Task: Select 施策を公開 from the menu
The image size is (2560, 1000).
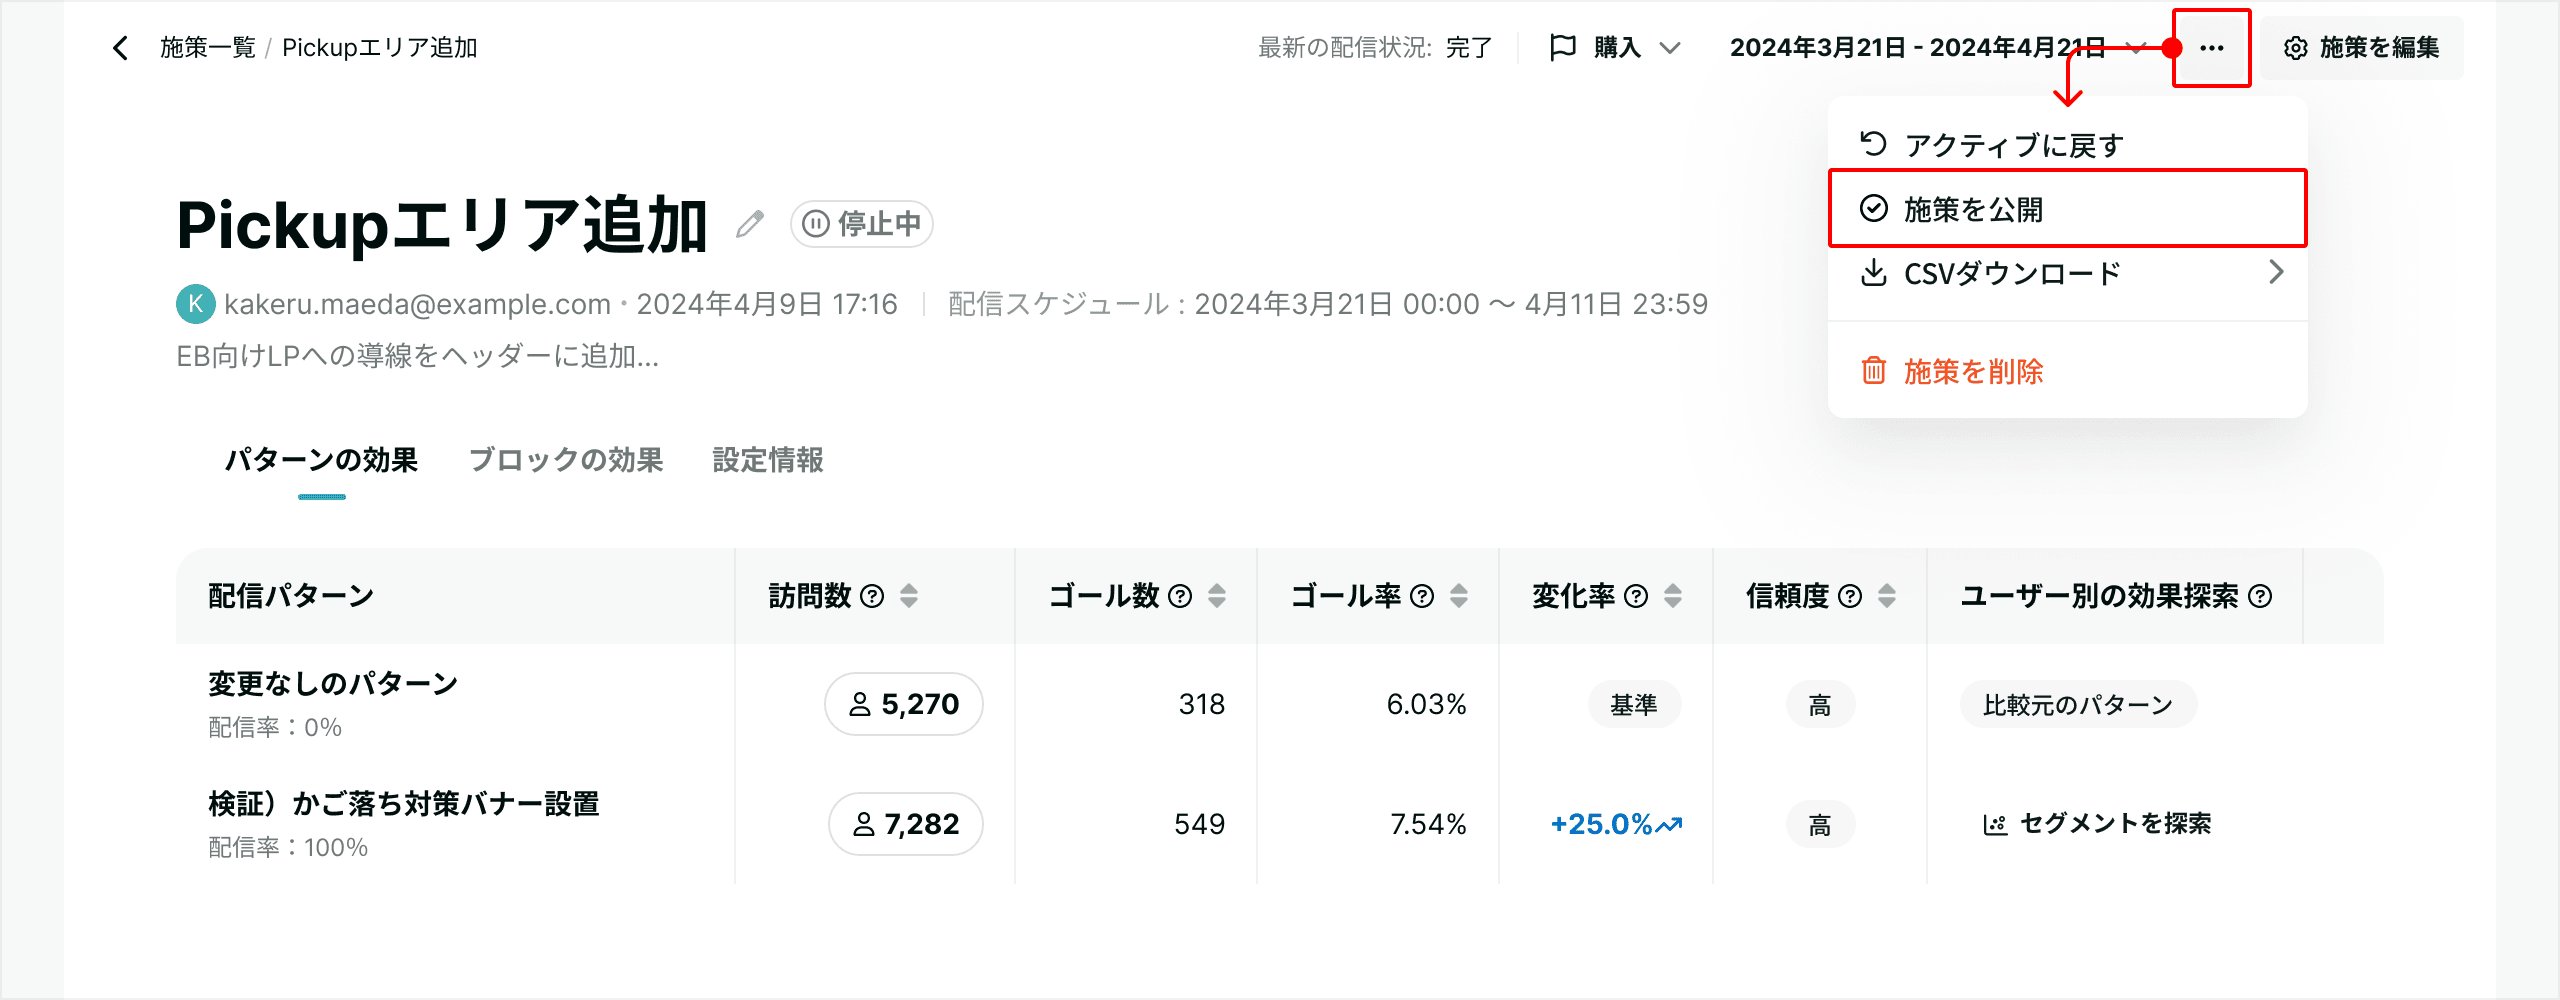Action: pos(2068,209)
